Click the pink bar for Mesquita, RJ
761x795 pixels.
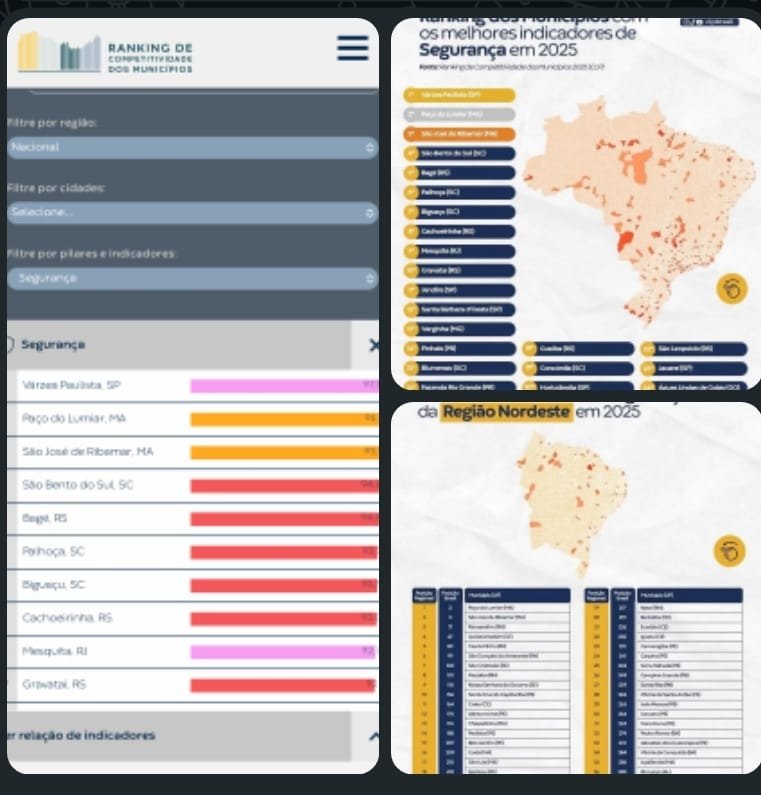(283, 652)
